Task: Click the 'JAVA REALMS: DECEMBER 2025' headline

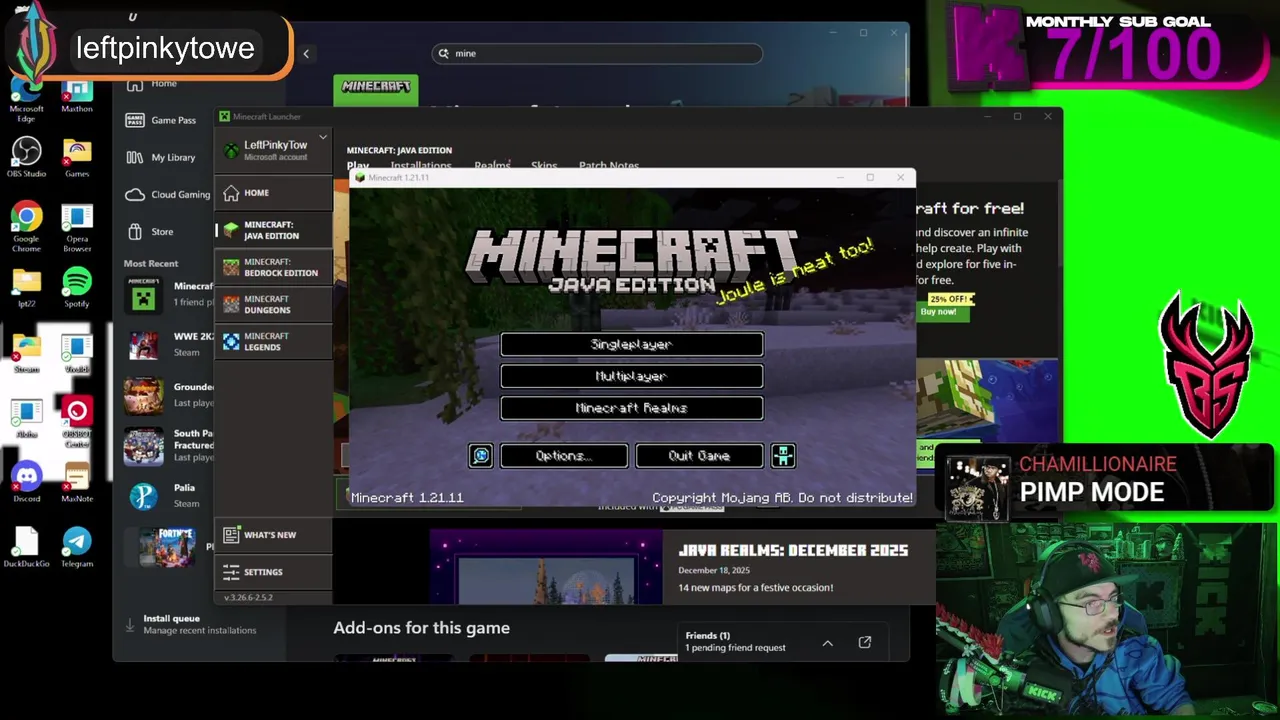Action: pyautogui.click(x=793, y=551)
